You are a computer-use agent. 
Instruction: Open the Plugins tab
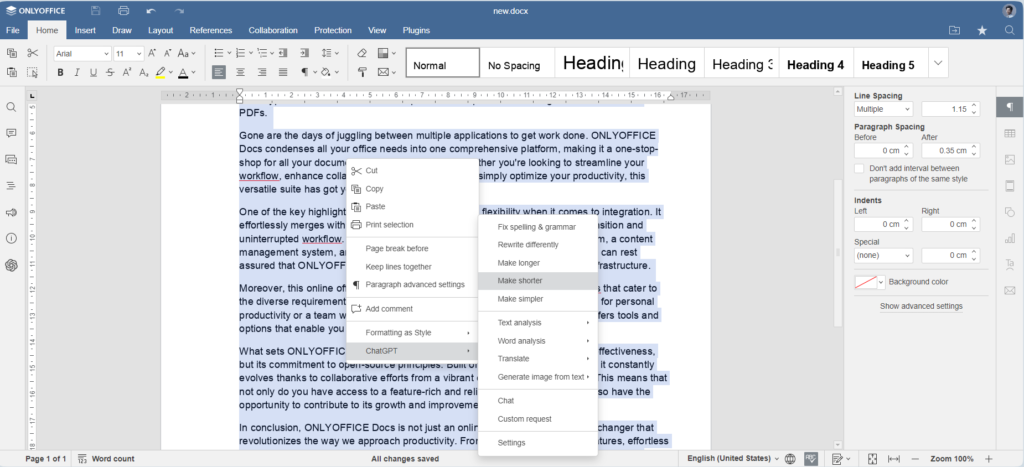tap(416, 30)
